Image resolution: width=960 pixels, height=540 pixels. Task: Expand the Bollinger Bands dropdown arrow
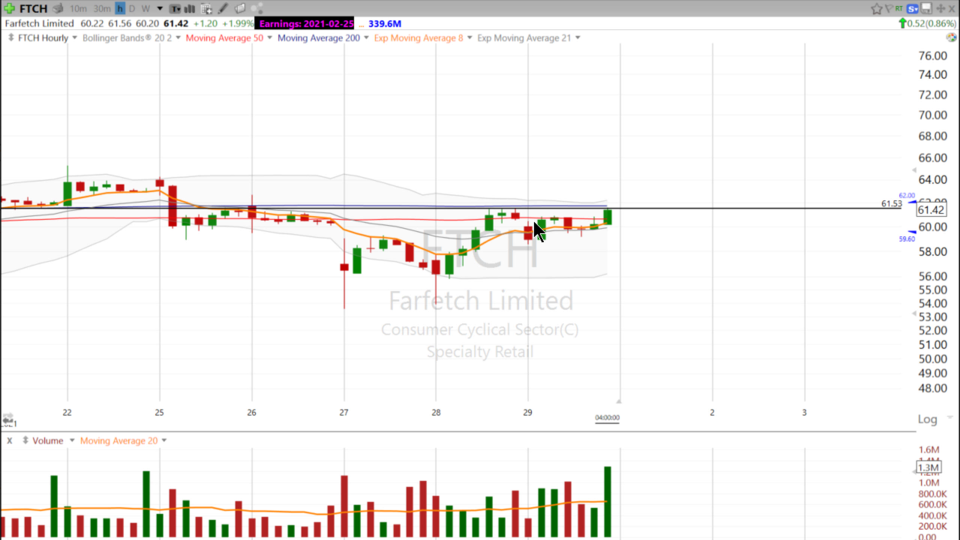(x=178, y=38)
